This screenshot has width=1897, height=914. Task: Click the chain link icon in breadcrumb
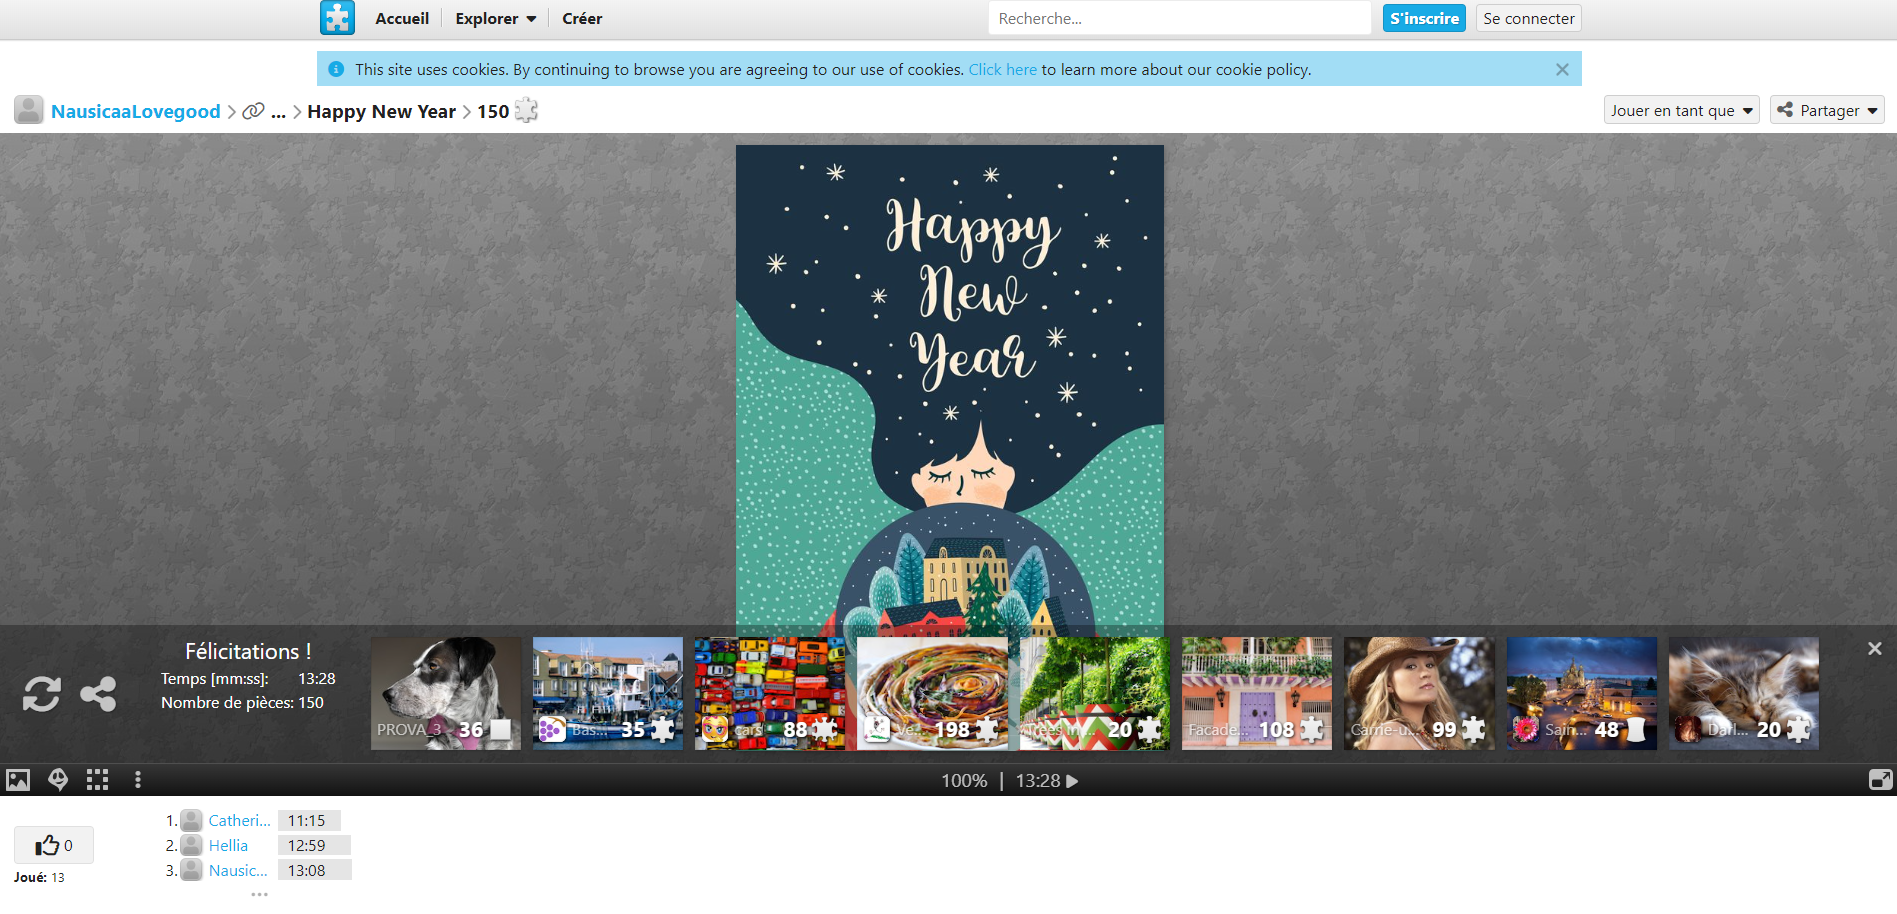(254, 111)
